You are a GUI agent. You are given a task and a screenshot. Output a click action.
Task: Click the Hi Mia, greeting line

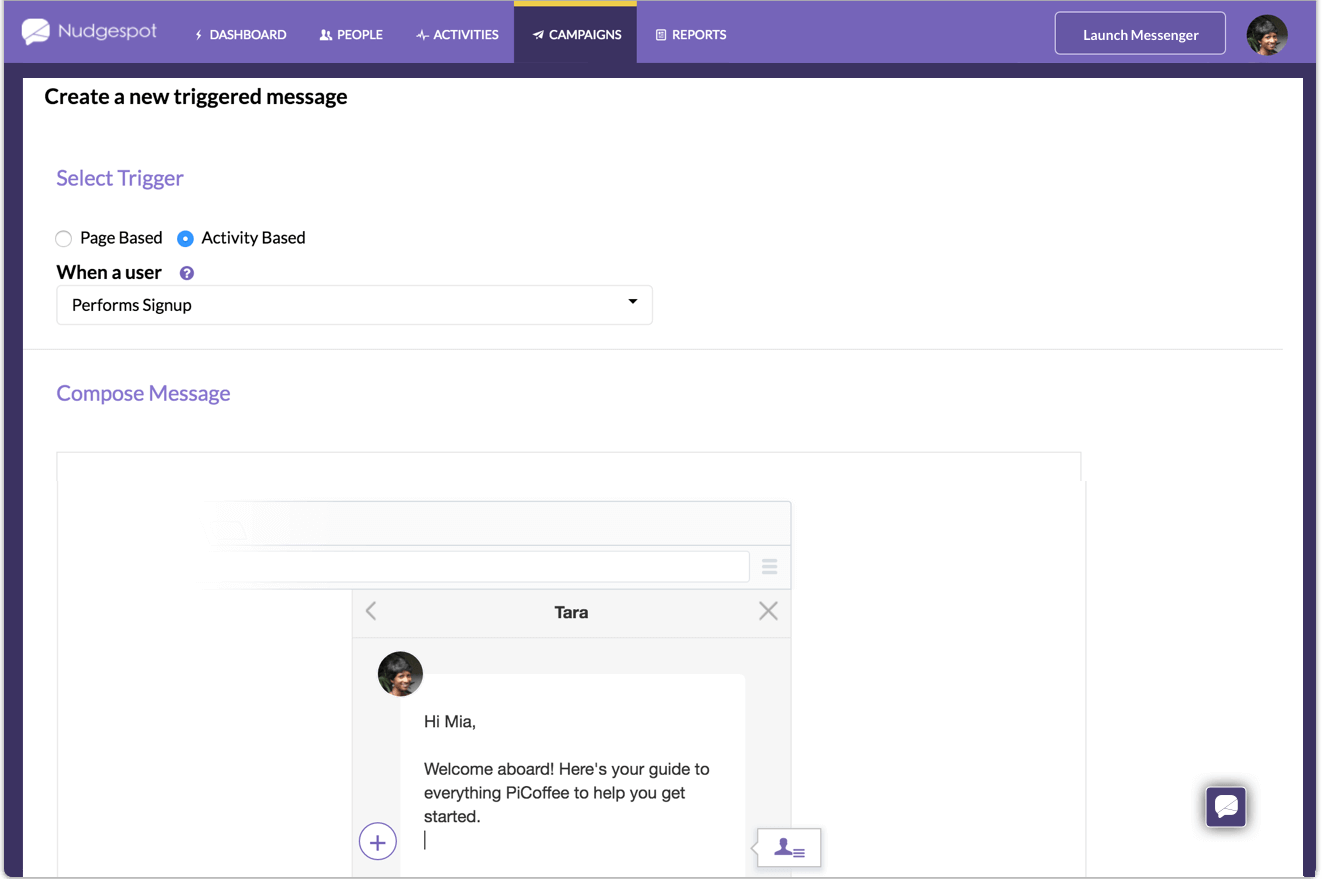point(450,721)
